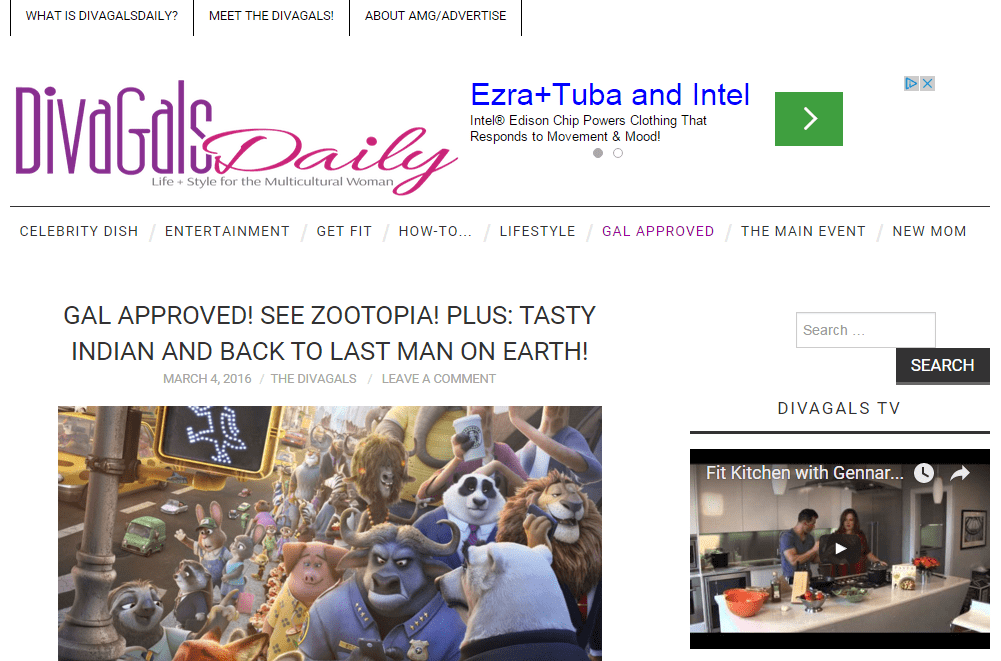This screenshot has height=661, width=1001.
Task: Select the second ad carousel dot
Action: point(617,153)
